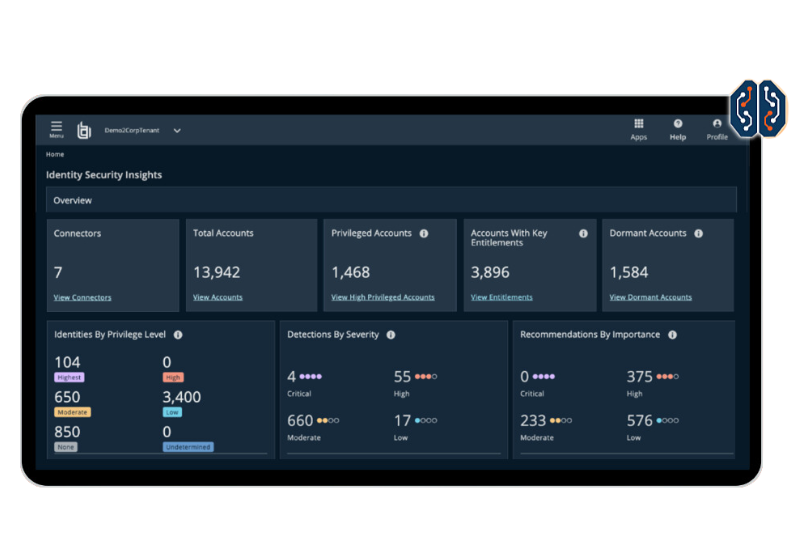Open the View Entitlements link
The height and width of the screenshot is (533, 800).
(x=501, y=297)
